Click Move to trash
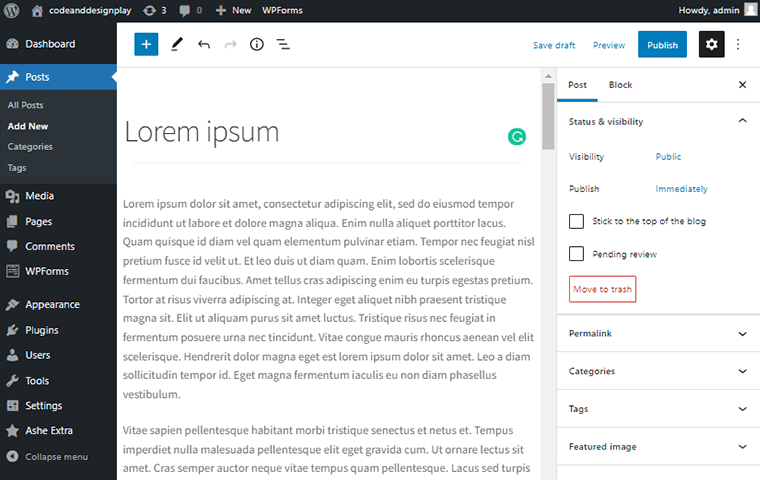The height and width of the screenshot is (480, 760). pyautogui.click(x=602, y=289)
